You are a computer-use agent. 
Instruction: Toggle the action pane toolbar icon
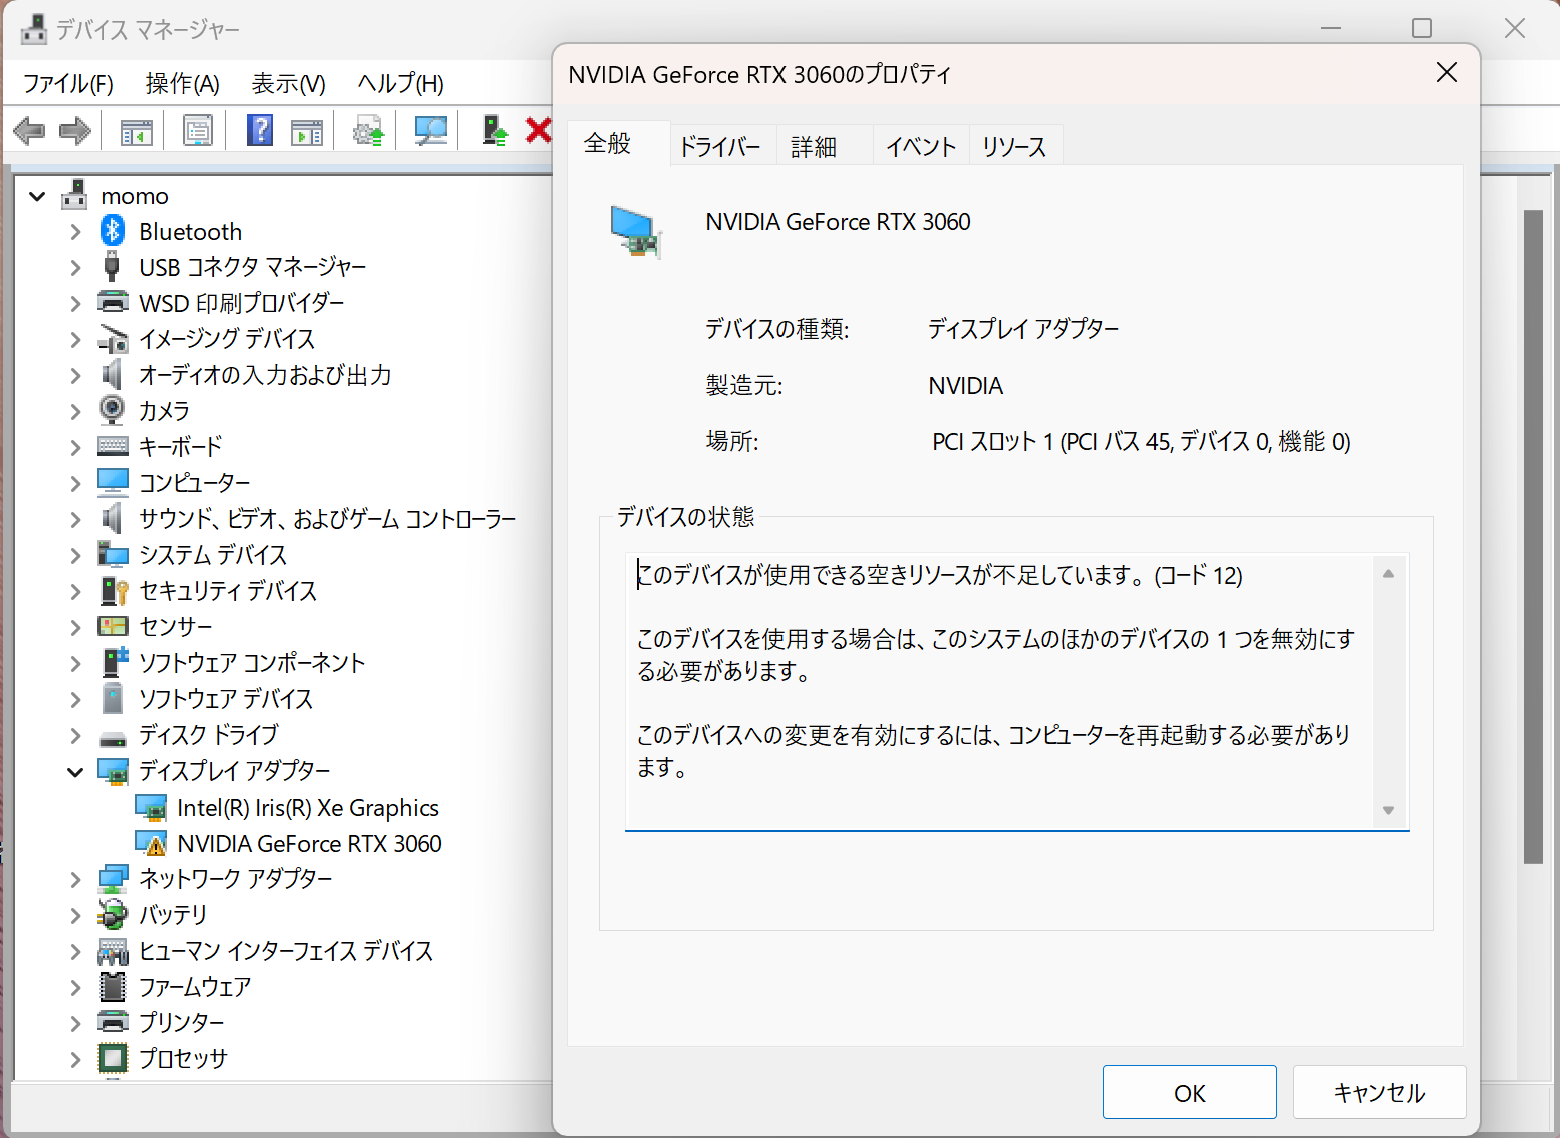(x=307, y=131)
